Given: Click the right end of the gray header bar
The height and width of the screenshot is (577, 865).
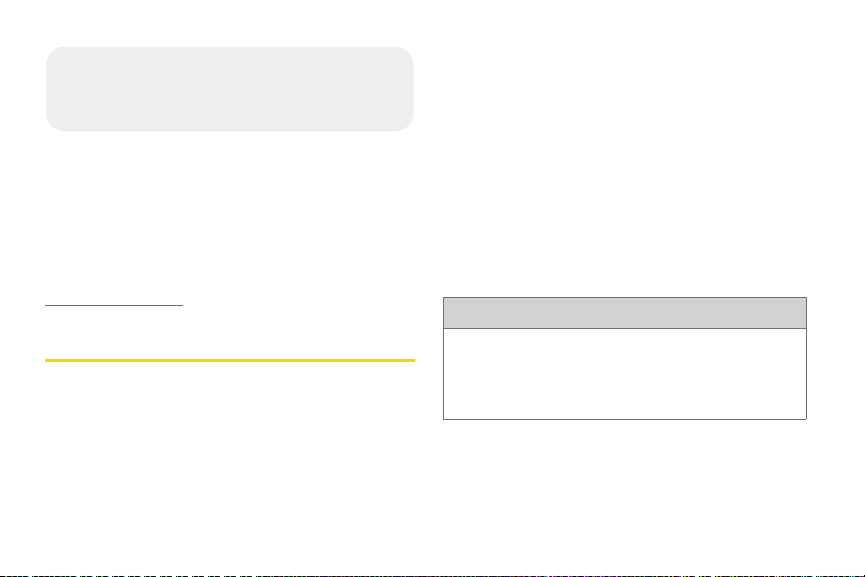Looking at the screenshot, I should click(x=802, y=313).
